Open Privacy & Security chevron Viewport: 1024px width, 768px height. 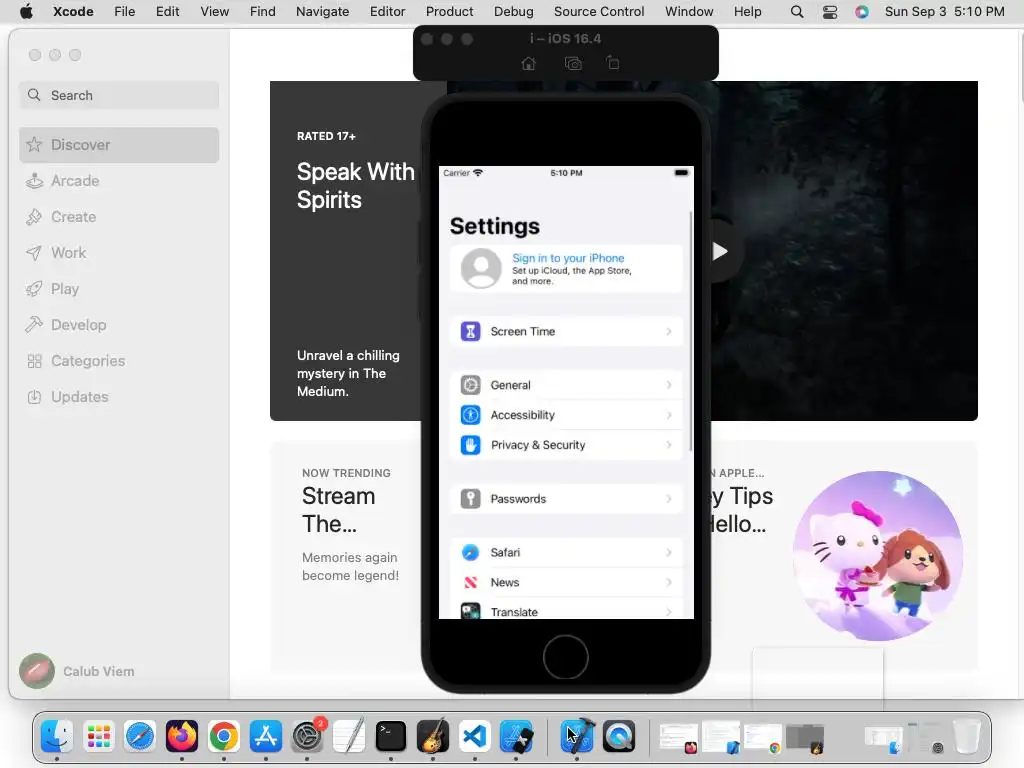click(669, 445)
